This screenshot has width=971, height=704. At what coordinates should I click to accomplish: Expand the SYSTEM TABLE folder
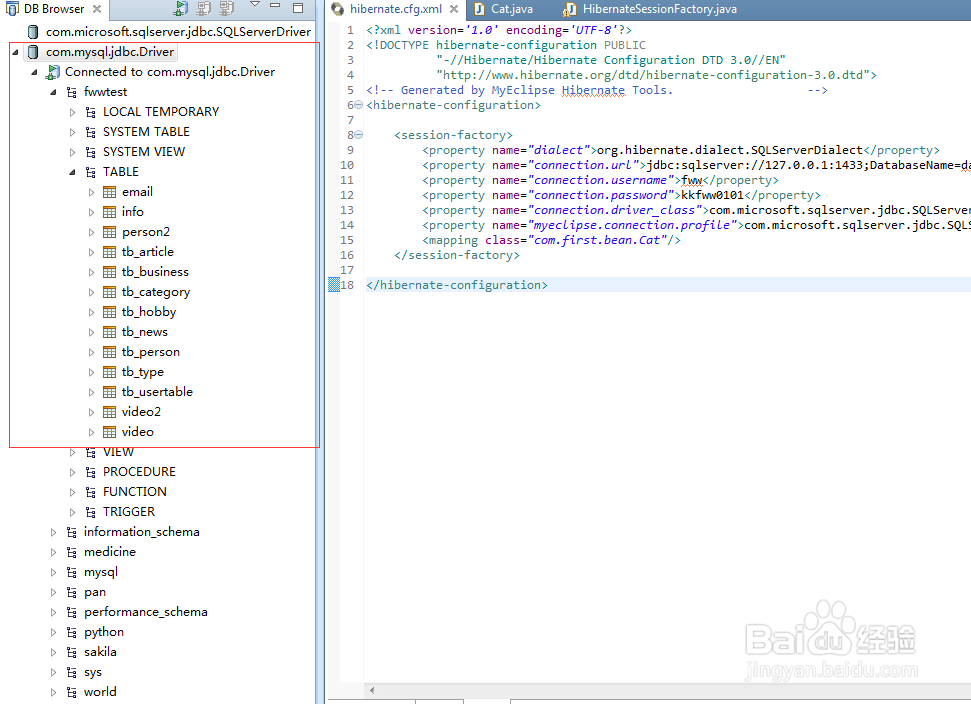pos(72,133)
